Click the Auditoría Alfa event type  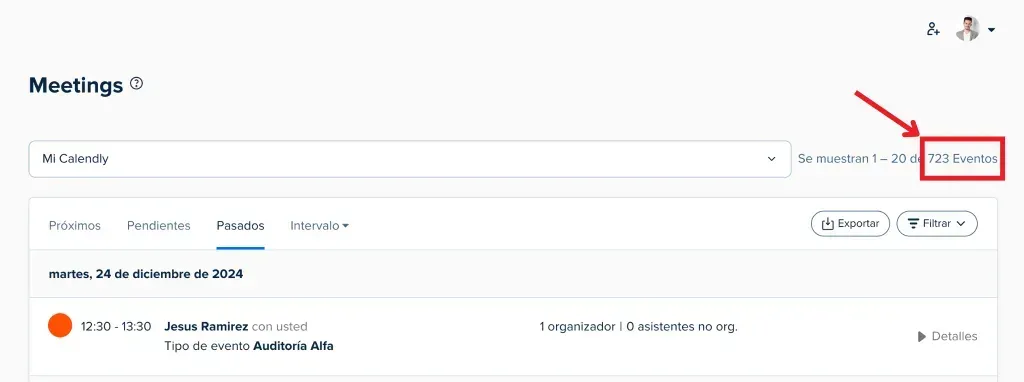(x=293, y=346)
